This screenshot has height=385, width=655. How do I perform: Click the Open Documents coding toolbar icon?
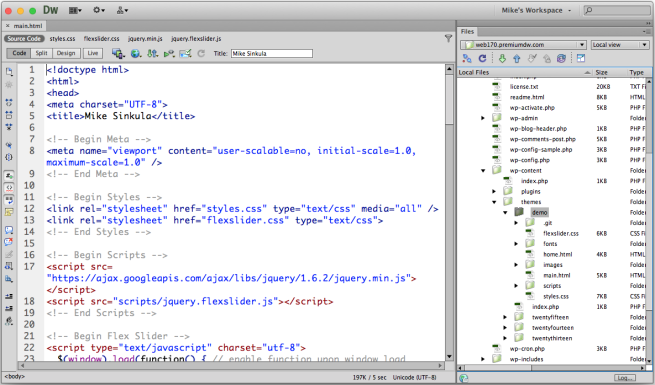tap(9, 72)
